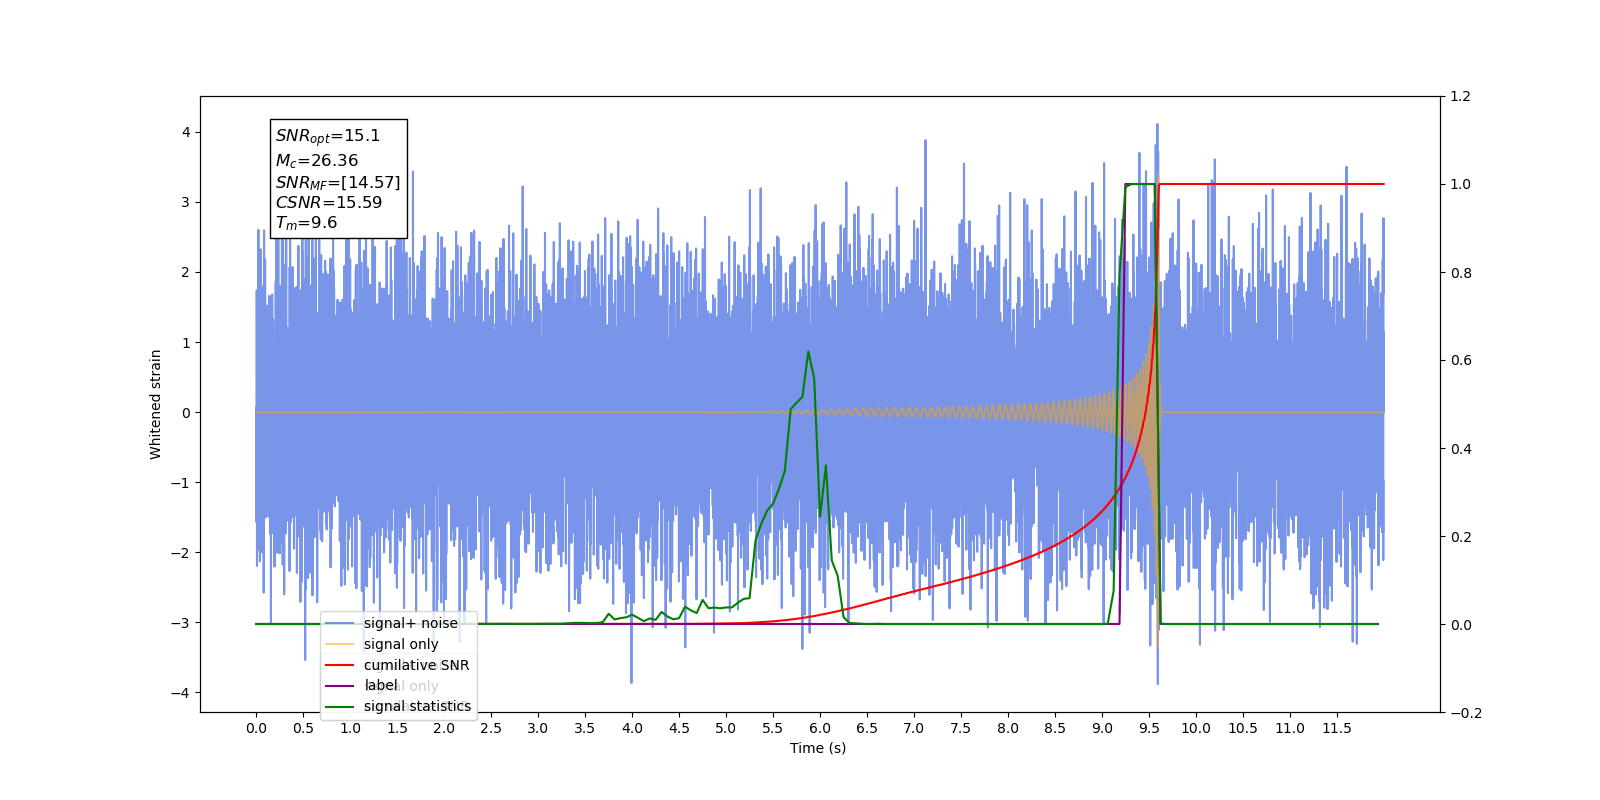Click the 1.5 tick on the time axis
Screen dimensions: 1600x800
pos(397,728)
